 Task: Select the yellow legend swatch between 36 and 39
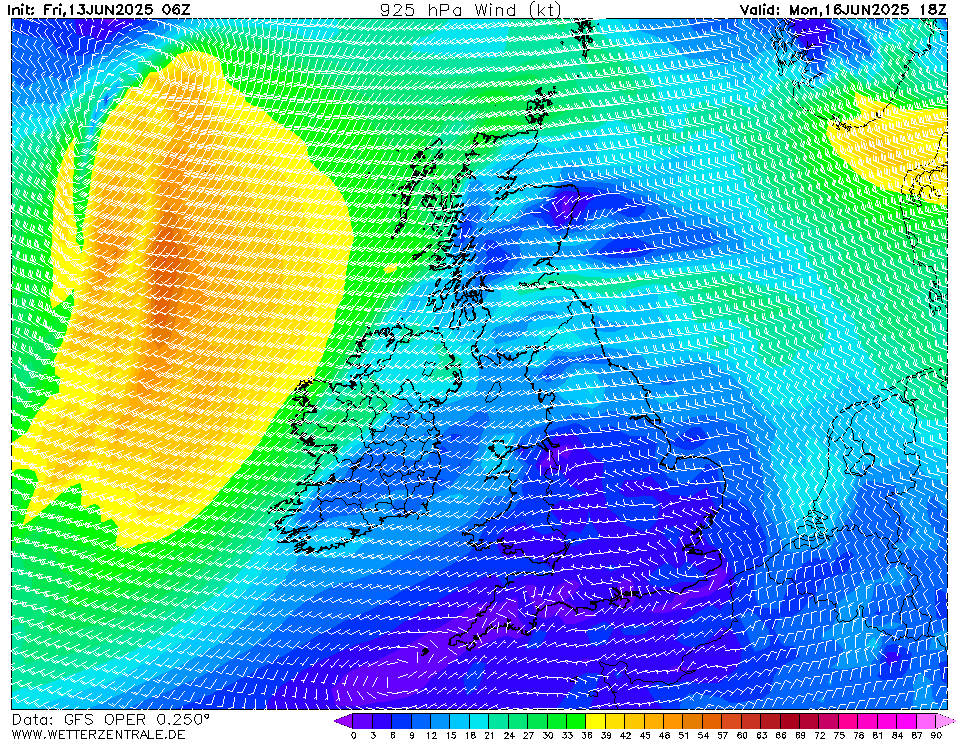[596, 720]
